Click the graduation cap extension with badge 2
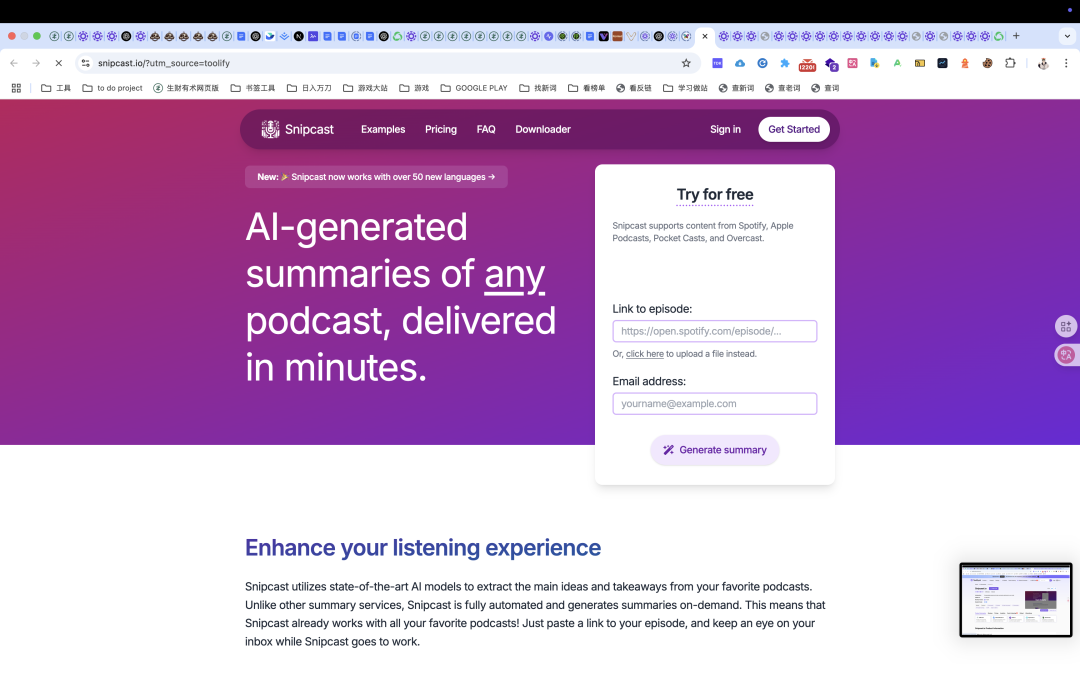 (831, 64)
